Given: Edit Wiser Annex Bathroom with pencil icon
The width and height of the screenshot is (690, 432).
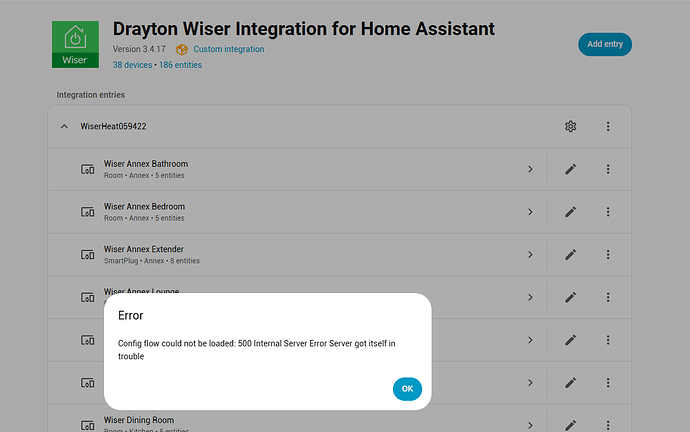Looking at the screenshot, I should point(570,169).
